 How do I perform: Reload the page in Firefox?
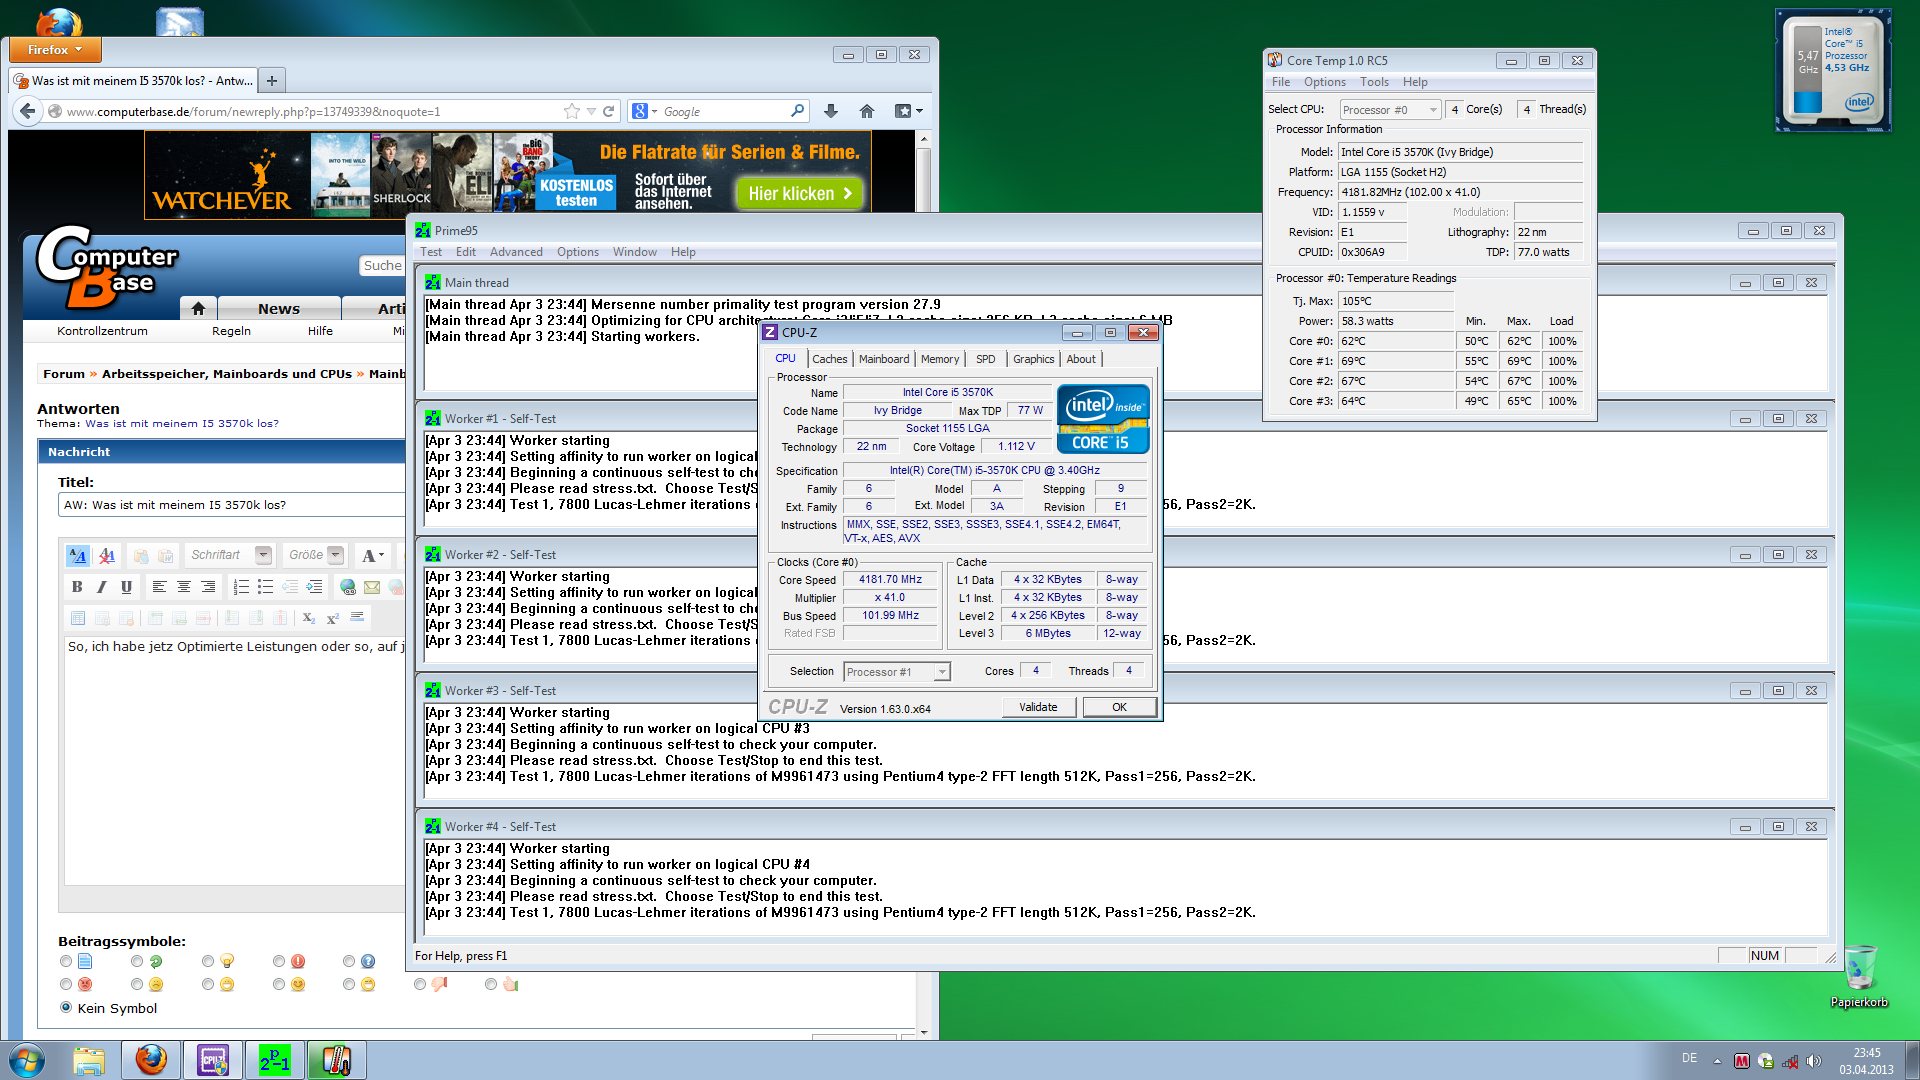click(x=608, y=111)
